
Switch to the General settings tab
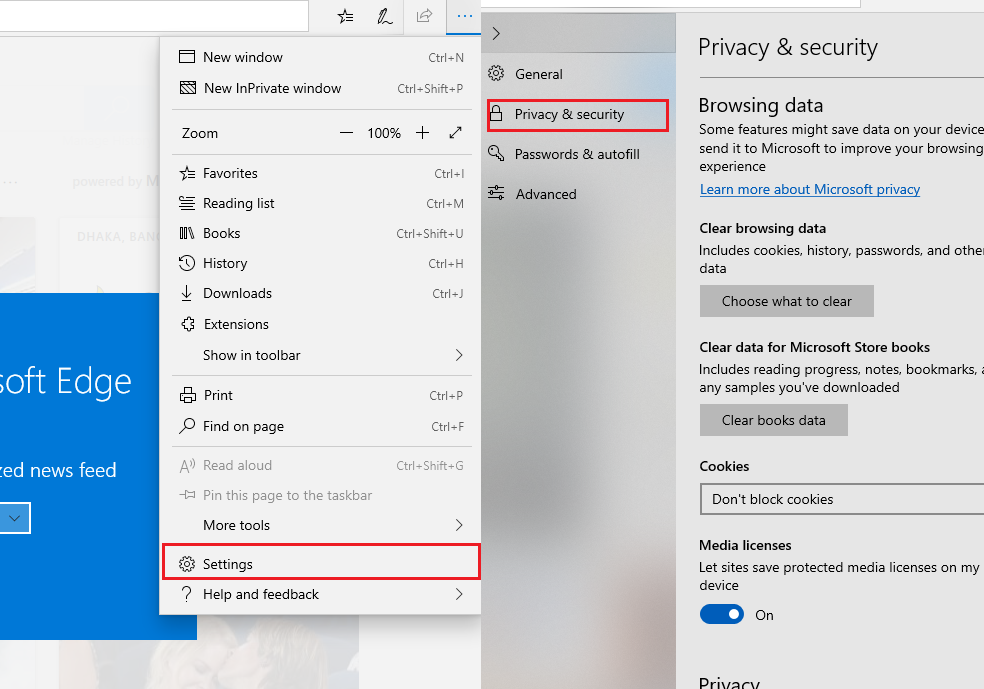578,73
